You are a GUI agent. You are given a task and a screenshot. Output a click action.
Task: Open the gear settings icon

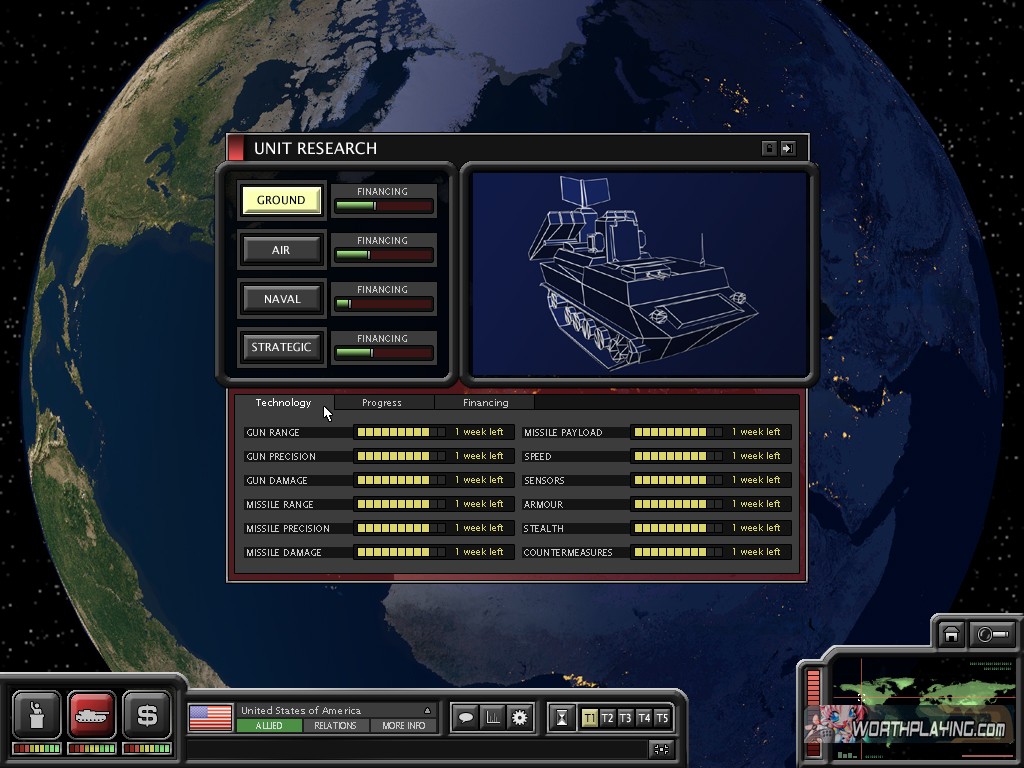[519, 717]
